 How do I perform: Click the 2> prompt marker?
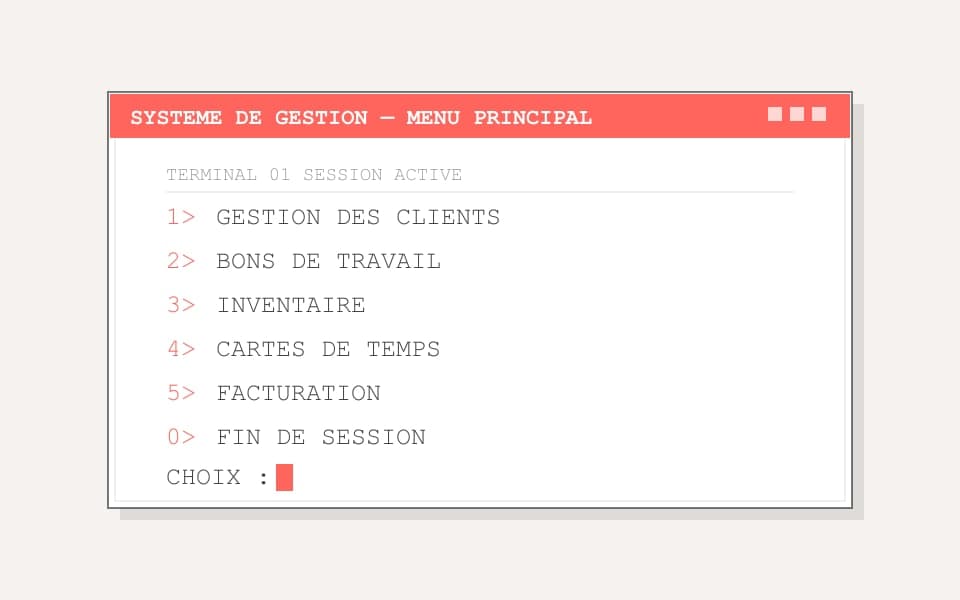point(181,261)
